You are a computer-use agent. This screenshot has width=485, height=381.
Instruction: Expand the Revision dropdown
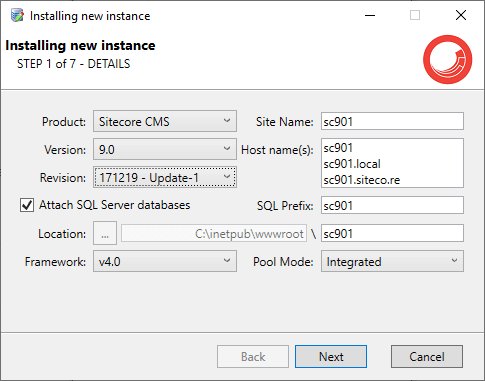coord(165,177)
